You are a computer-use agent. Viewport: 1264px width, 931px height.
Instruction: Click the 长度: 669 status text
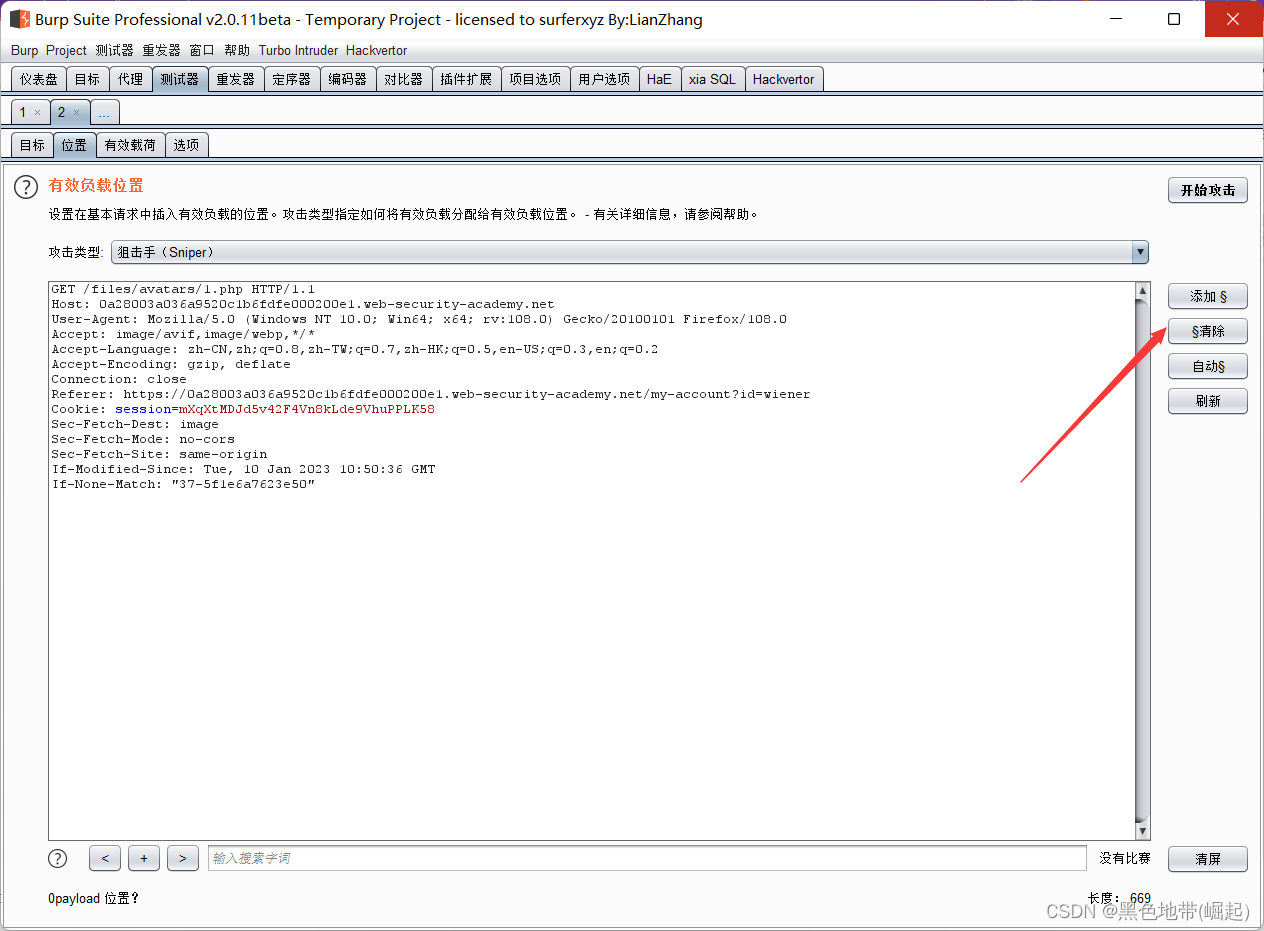click(x=1119, y=898)
